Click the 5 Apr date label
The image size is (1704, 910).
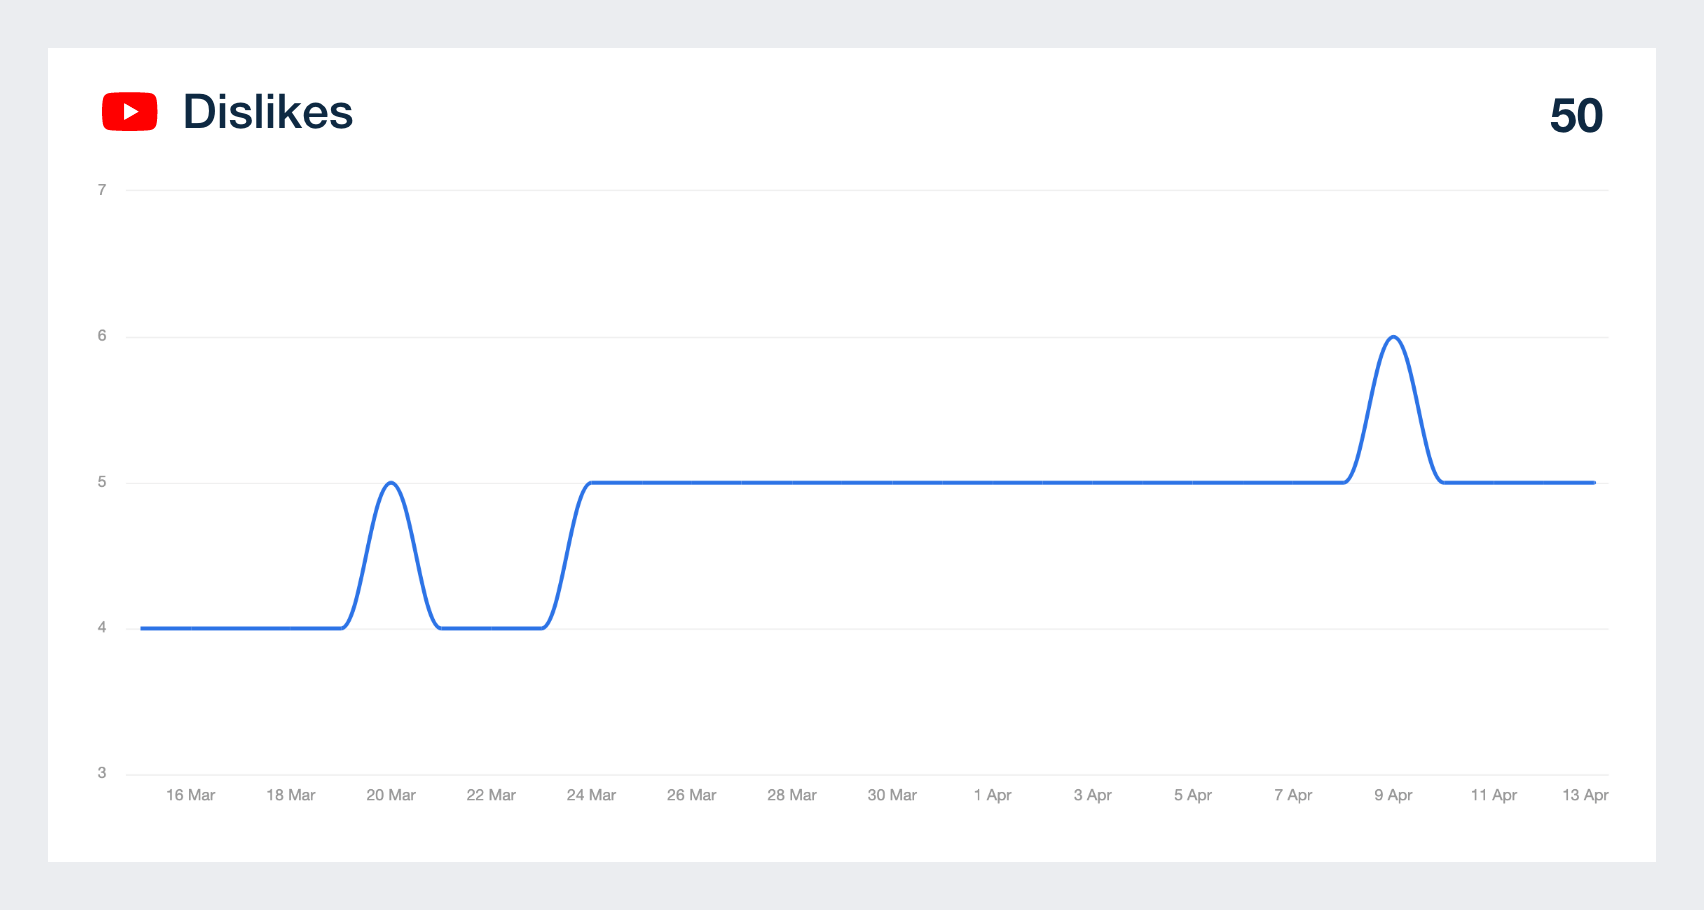[1193, 795]
